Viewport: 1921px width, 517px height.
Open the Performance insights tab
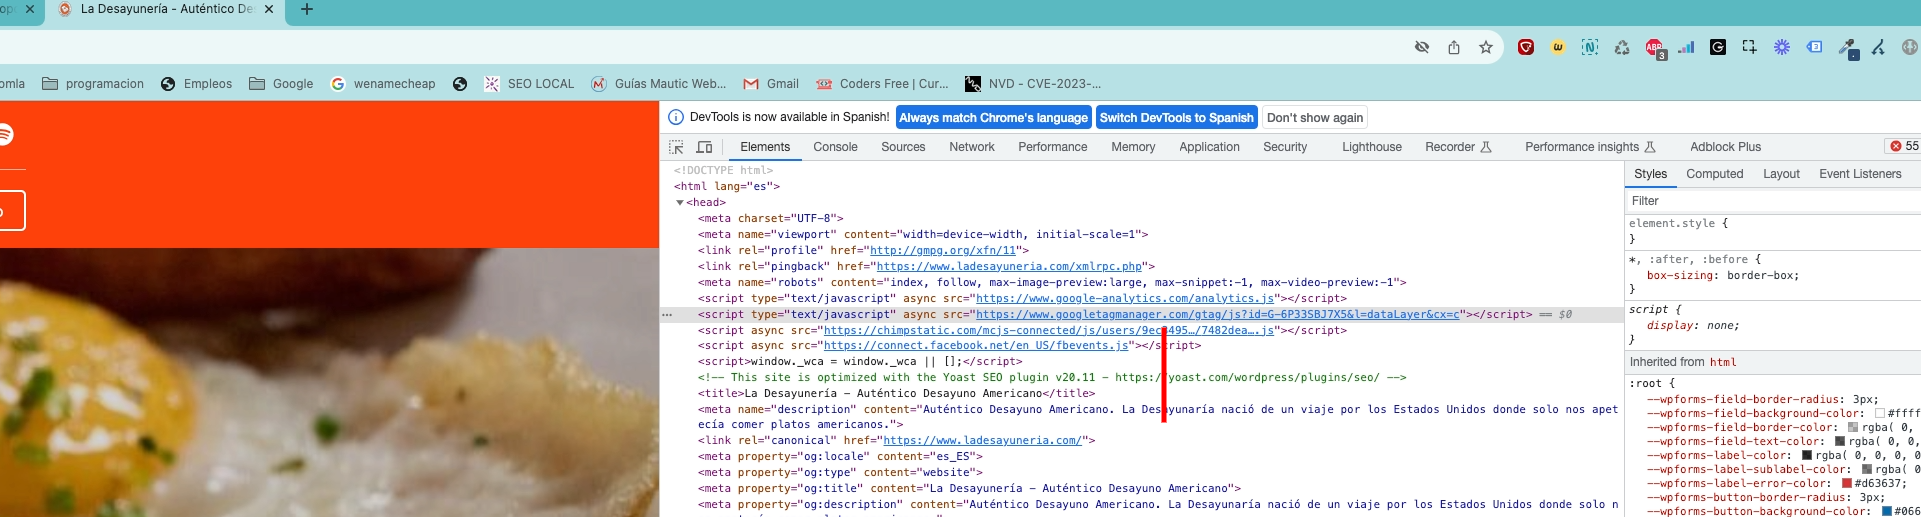pyautogui.click(x=1590, y=147)
